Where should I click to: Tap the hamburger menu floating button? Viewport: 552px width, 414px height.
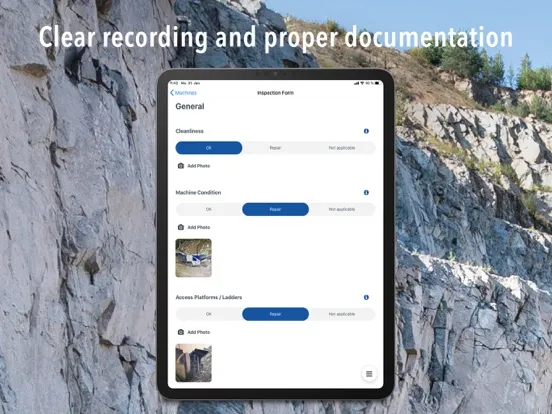[x=369, y=374]
